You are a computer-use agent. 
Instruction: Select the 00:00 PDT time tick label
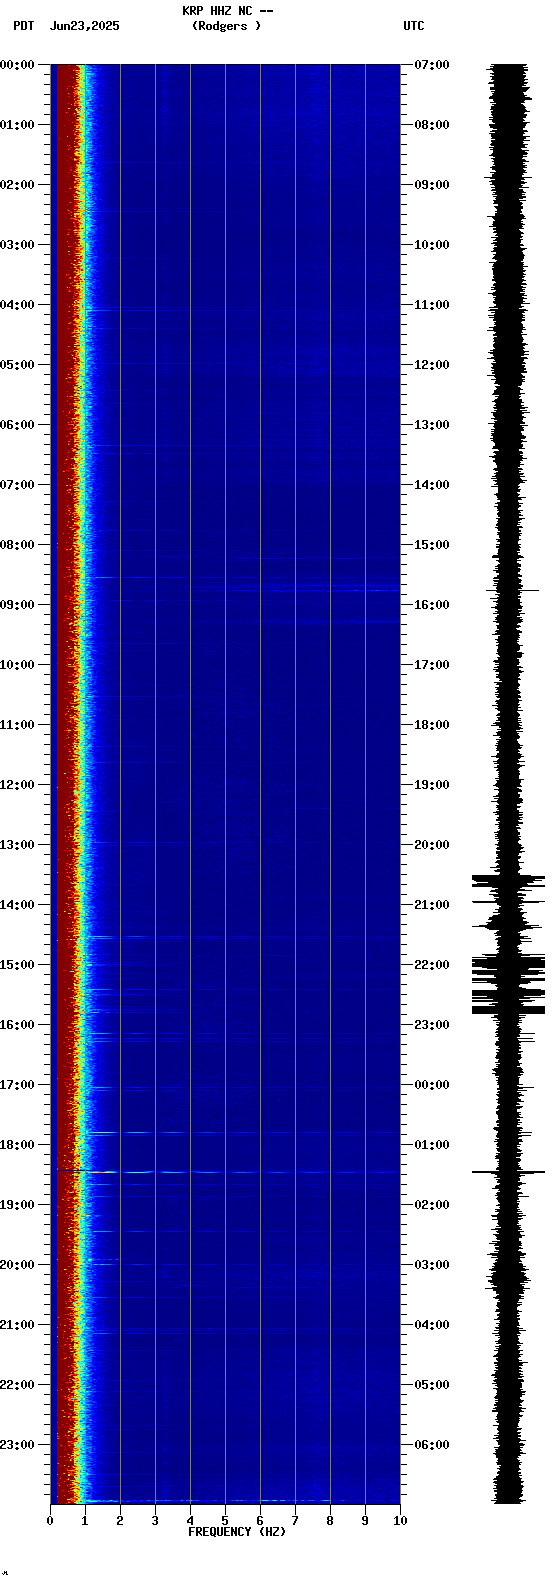click(x=17, y=65)
